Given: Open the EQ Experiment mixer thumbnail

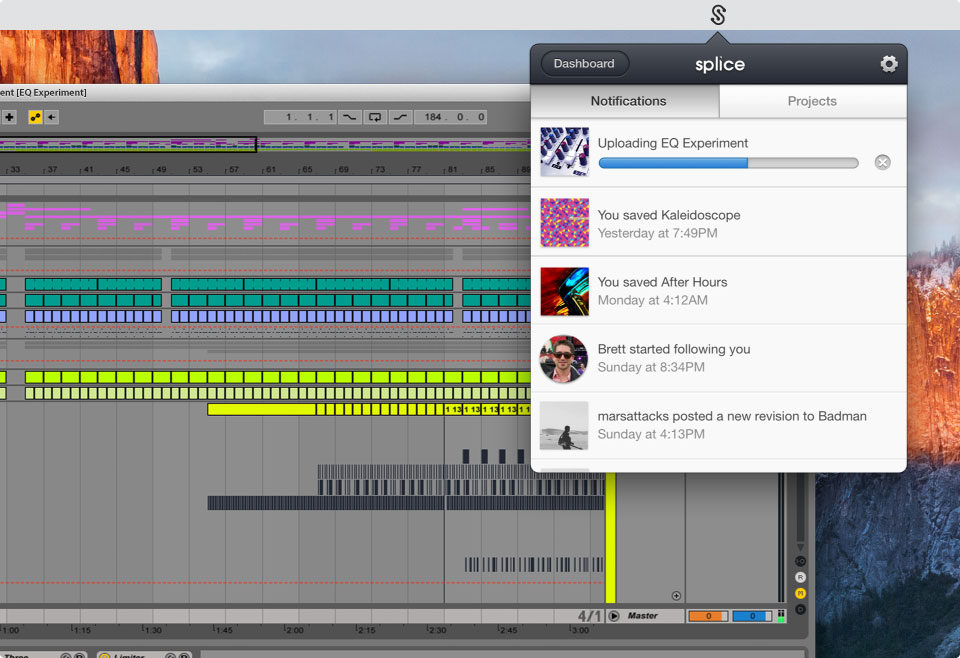Looking at the screenshot, I should pos(564,152).
